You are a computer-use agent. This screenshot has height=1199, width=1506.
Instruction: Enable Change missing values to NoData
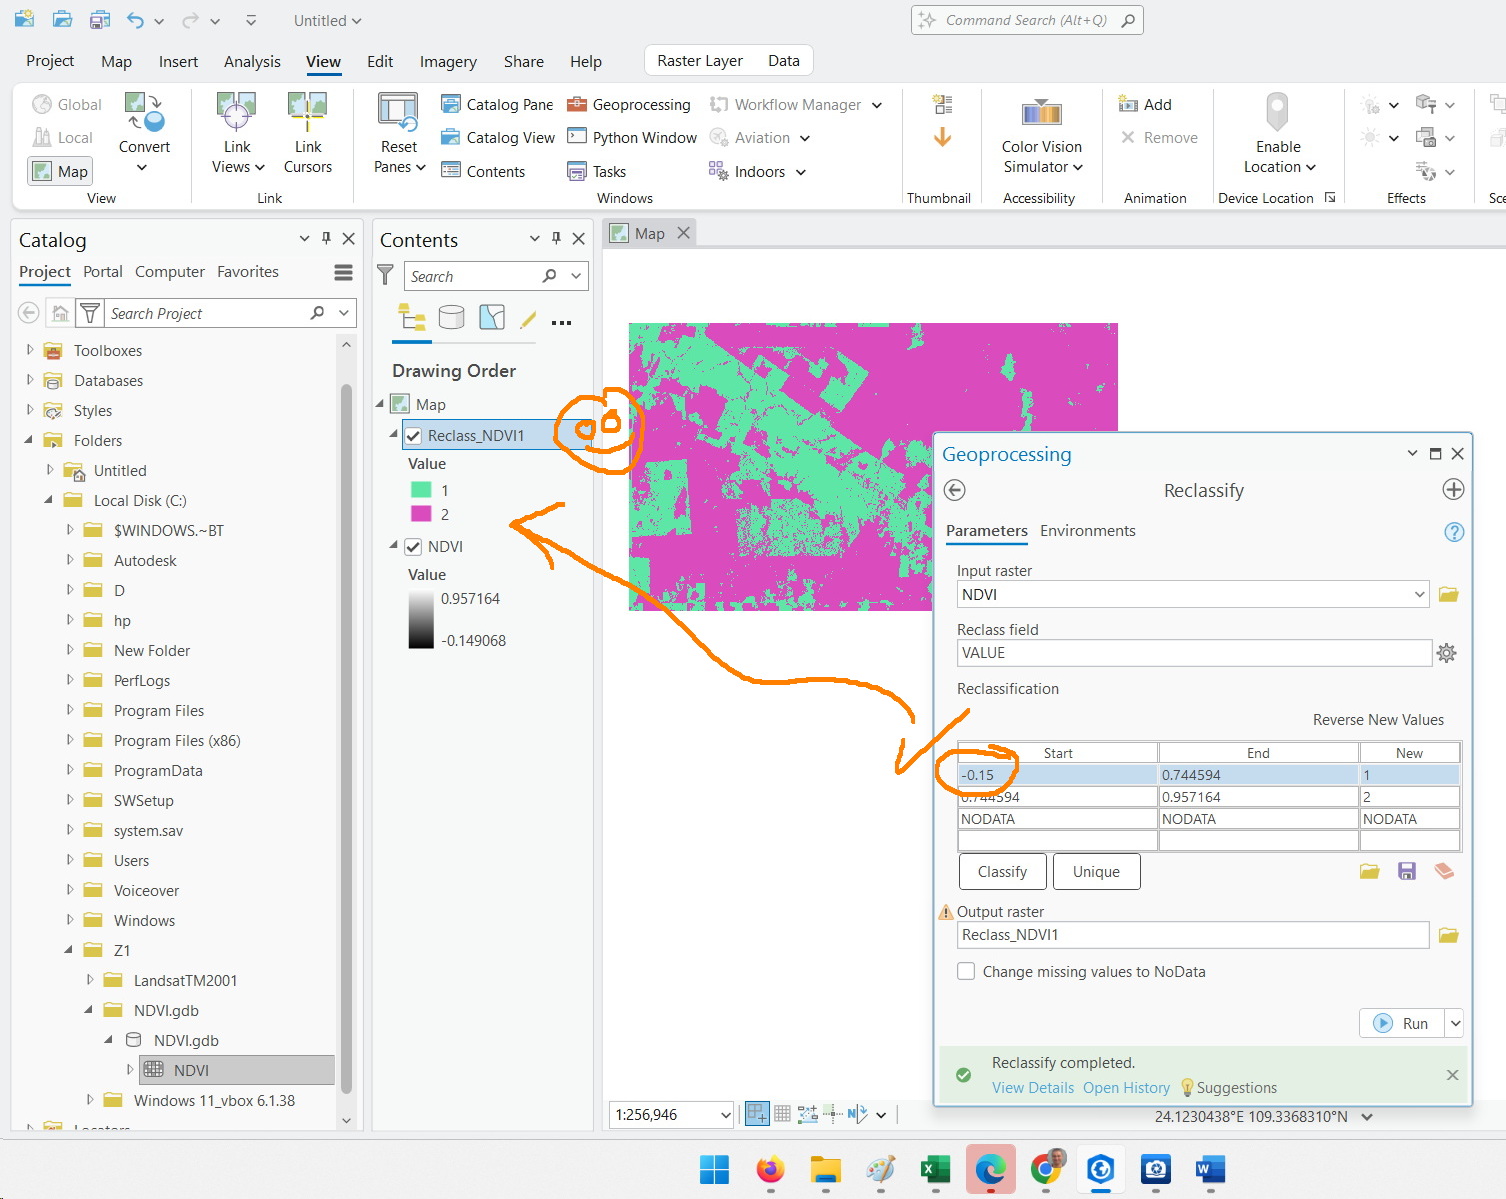coord(966,971)
